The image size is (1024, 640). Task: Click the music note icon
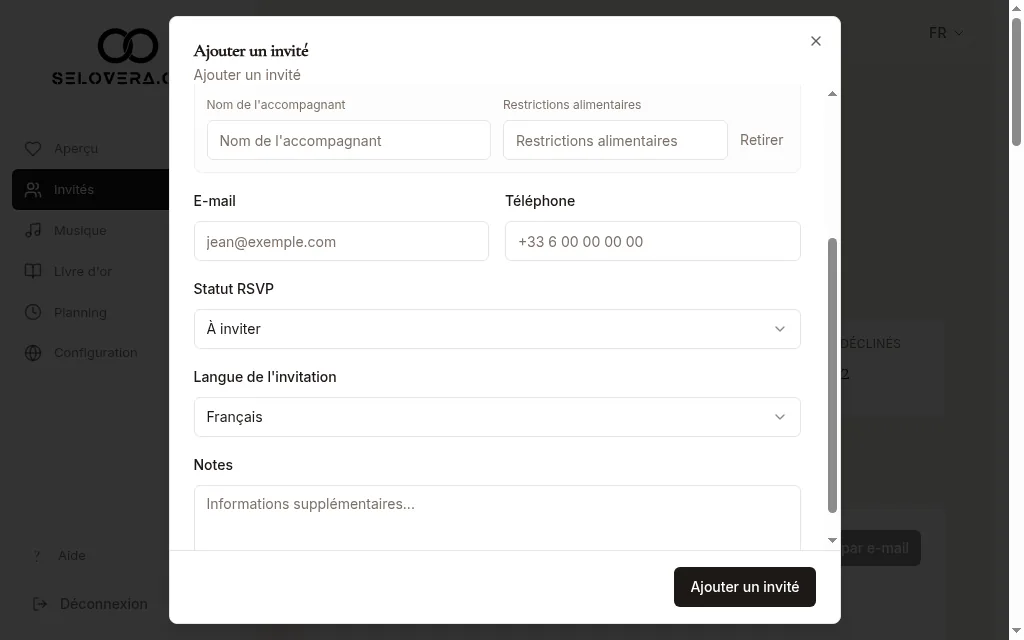pos(33,231)
